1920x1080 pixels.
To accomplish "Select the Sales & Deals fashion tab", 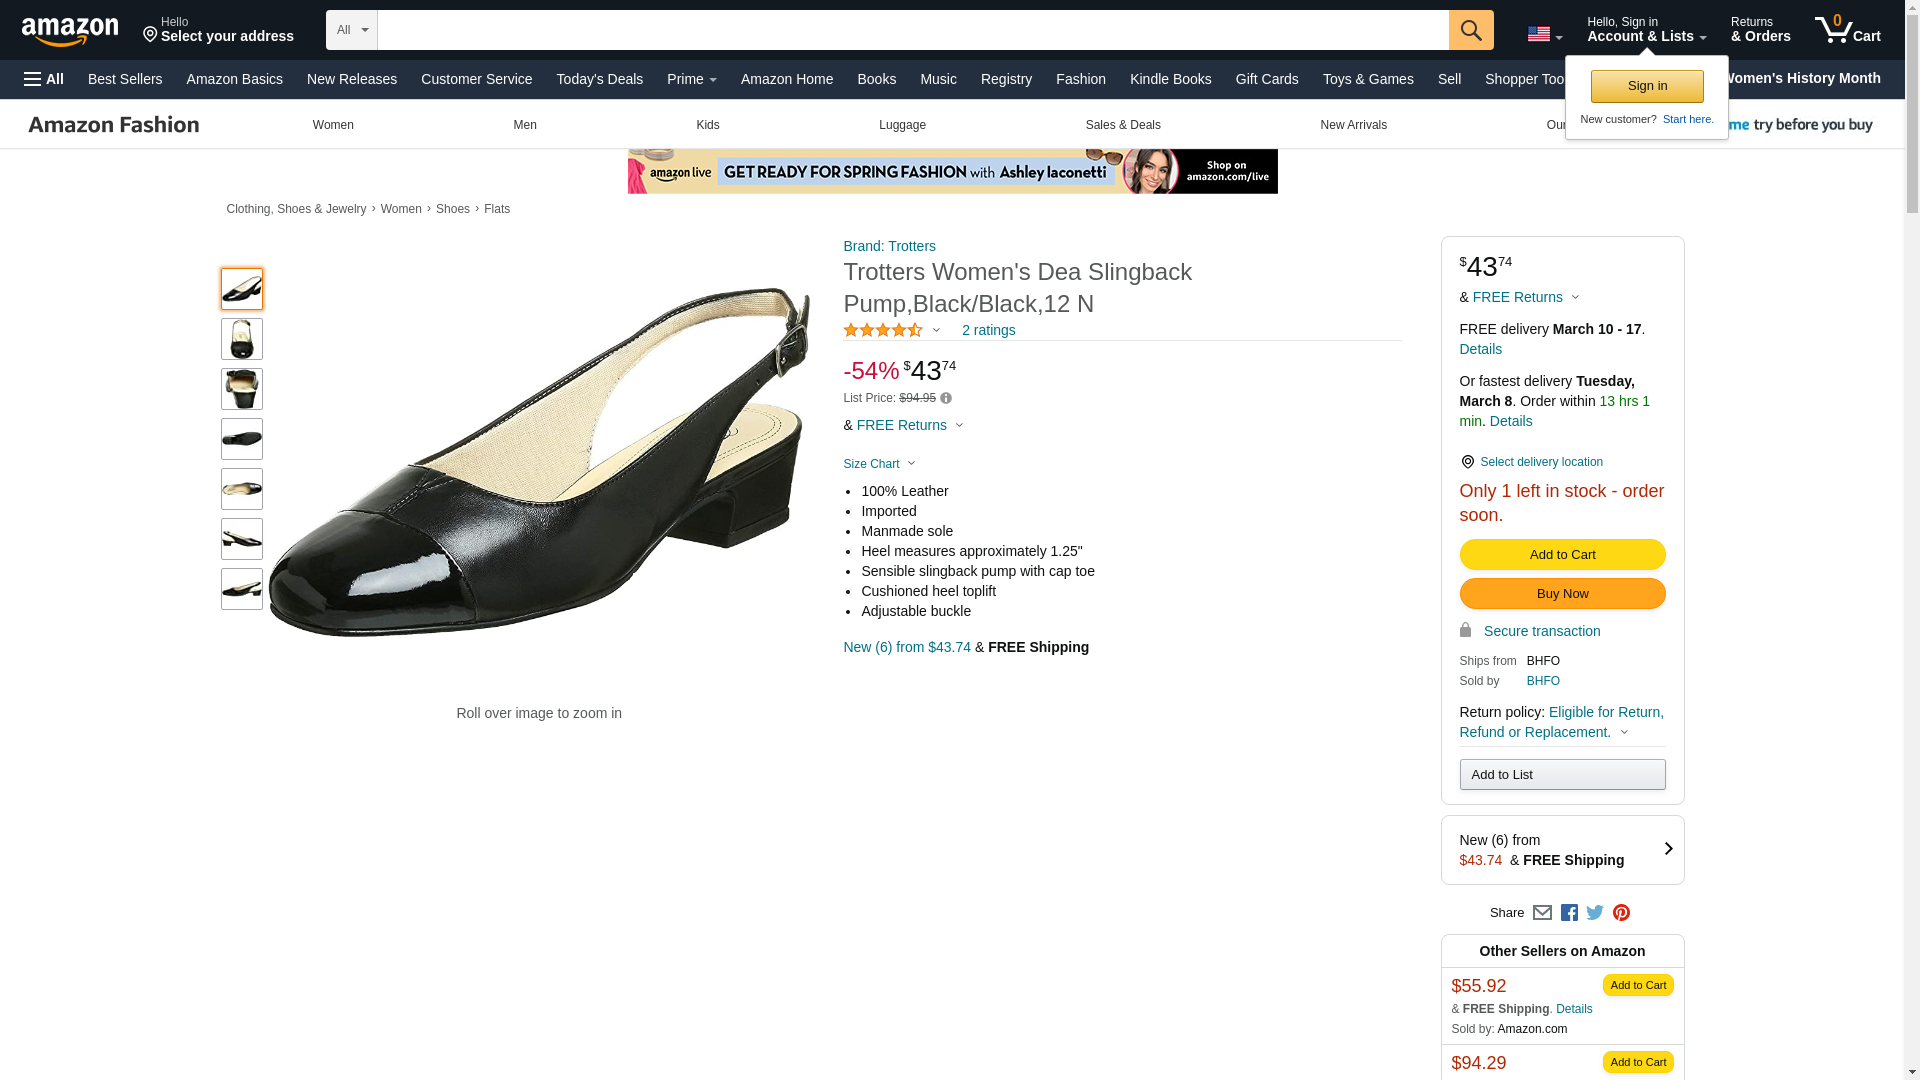I will [x=1122, y=125].
